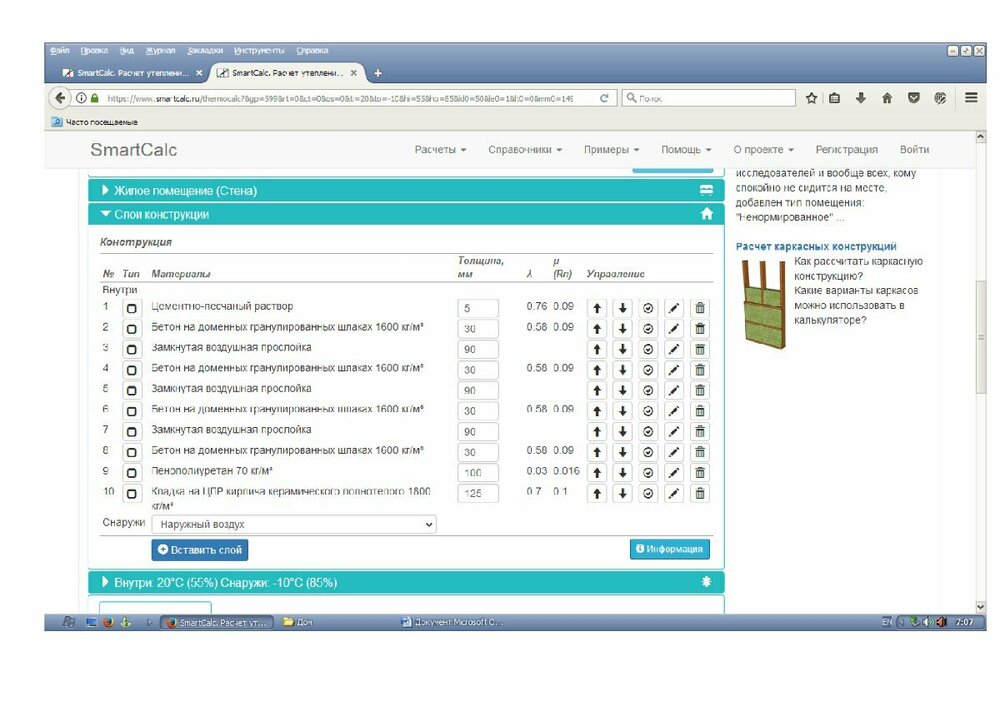The image size is (1000, 706).
Task: Bookmark page with star icon
Action: pyautogui.click(x=811, y=98)
